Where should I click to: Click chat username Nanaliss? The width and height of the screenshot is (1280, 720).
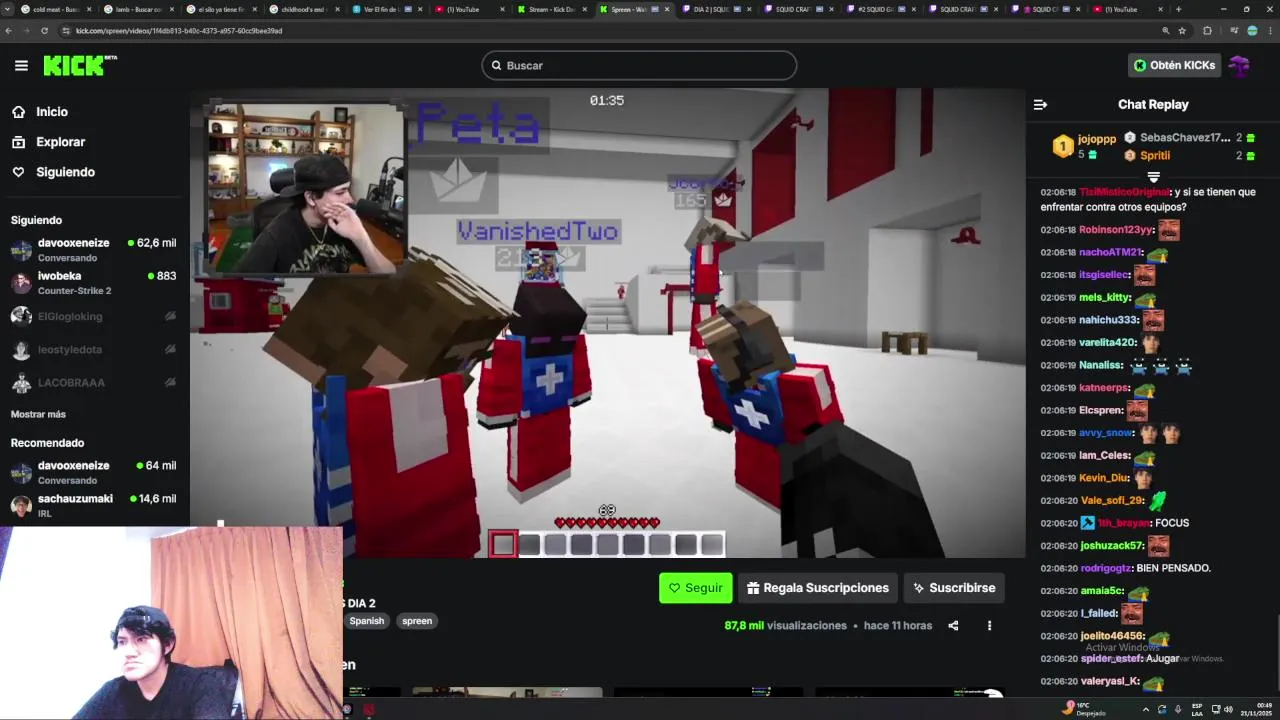click(1100, 366)
